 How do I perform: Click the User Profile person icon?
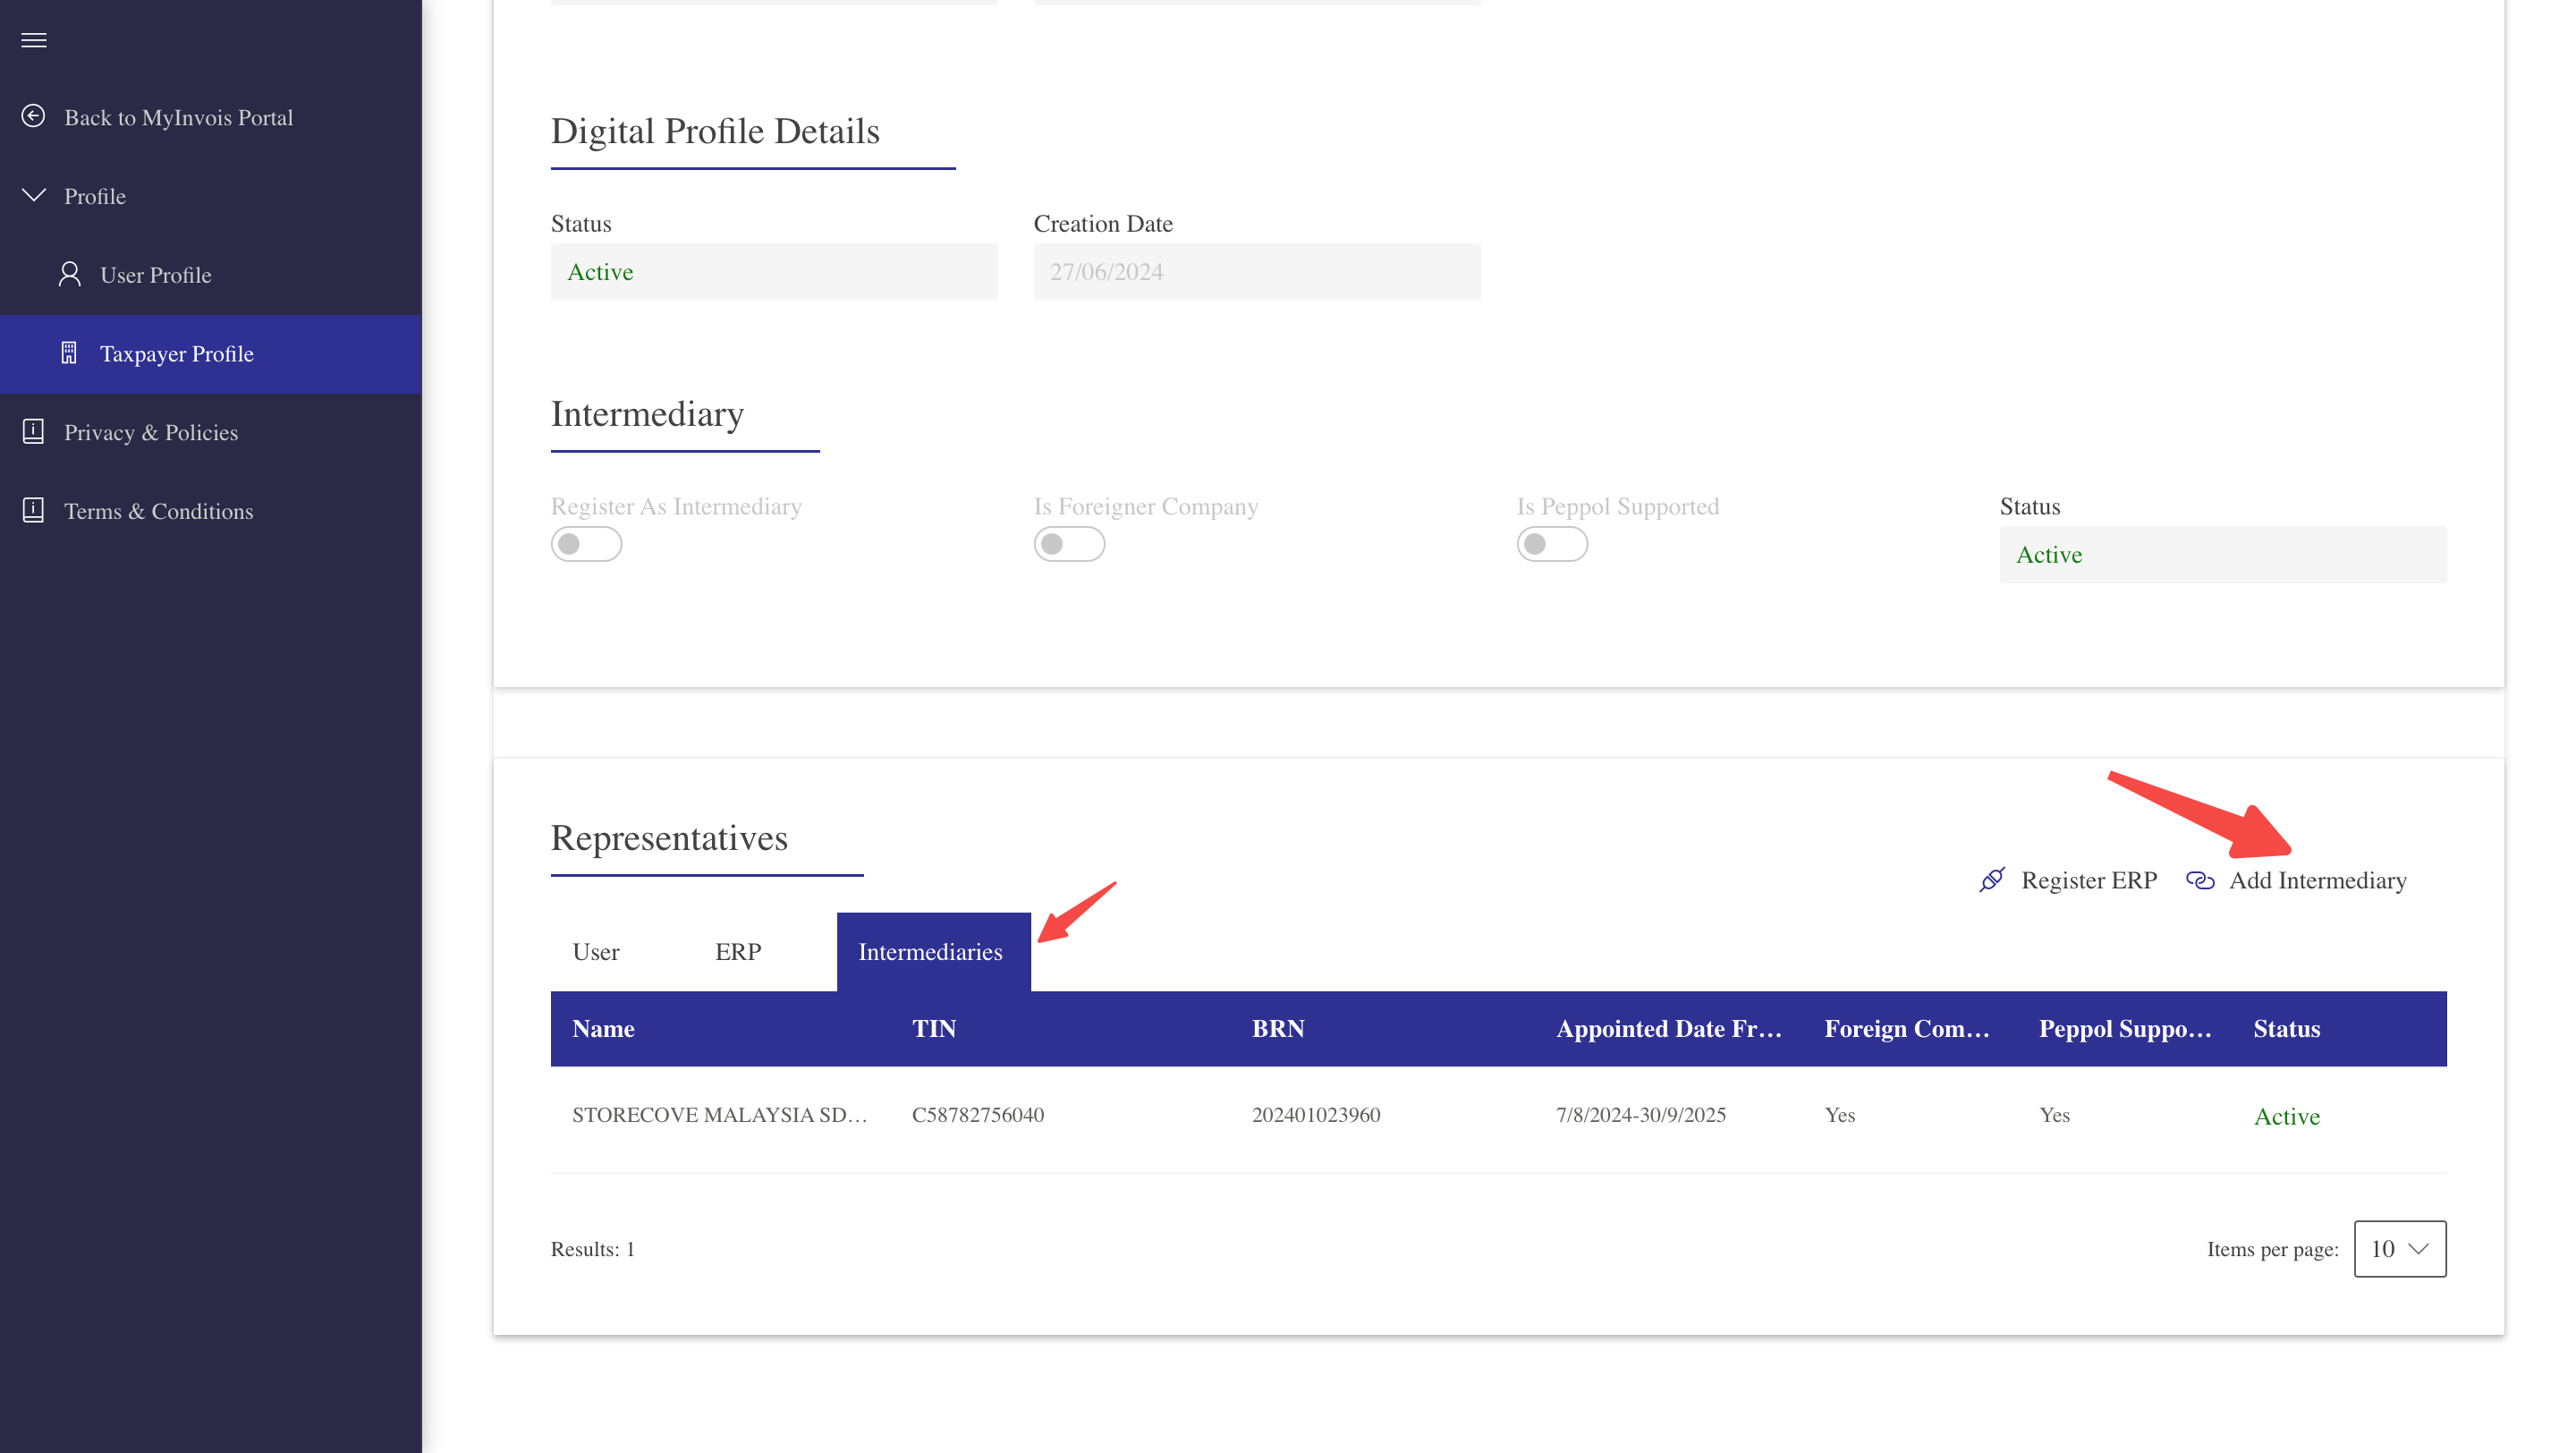click(69, 274)
